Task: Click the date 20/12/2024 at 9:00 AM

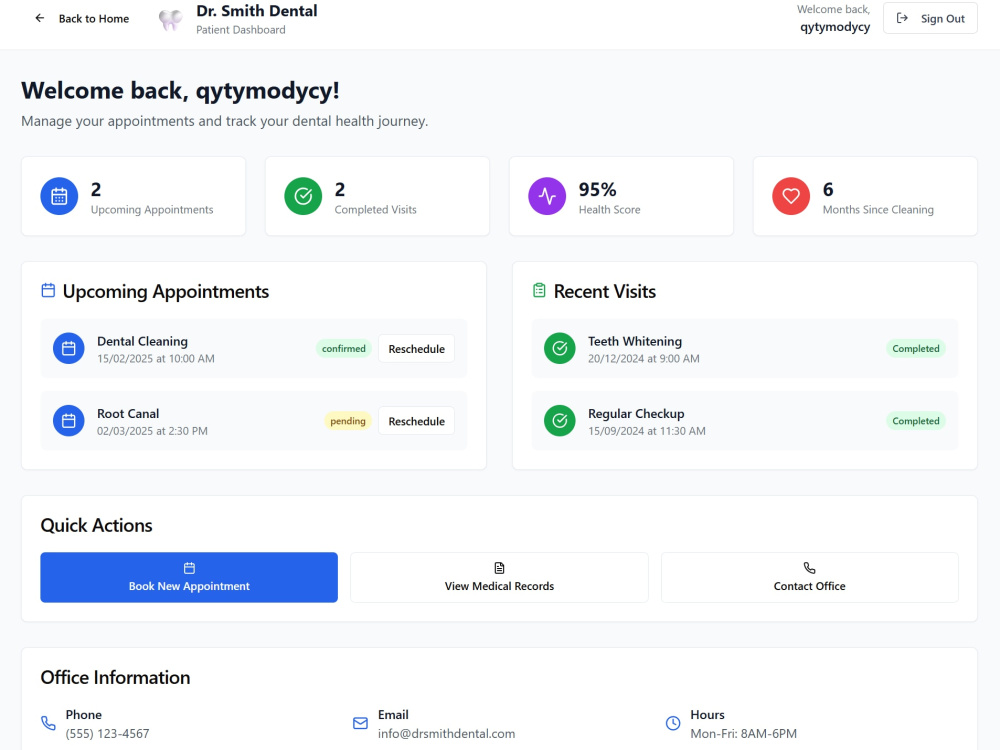Action: pos(643,359)
